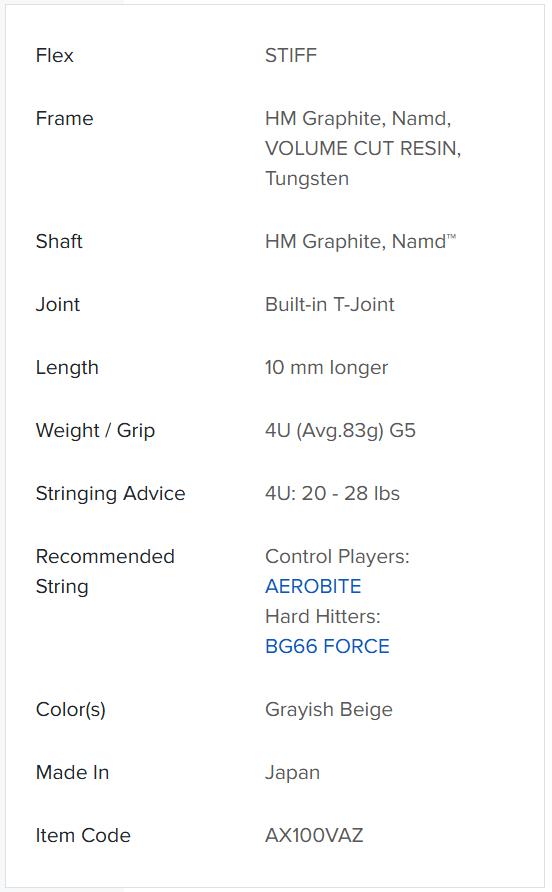
Task: Select the 4U: 20 - 28 lbs value
Action: [332, 493]
